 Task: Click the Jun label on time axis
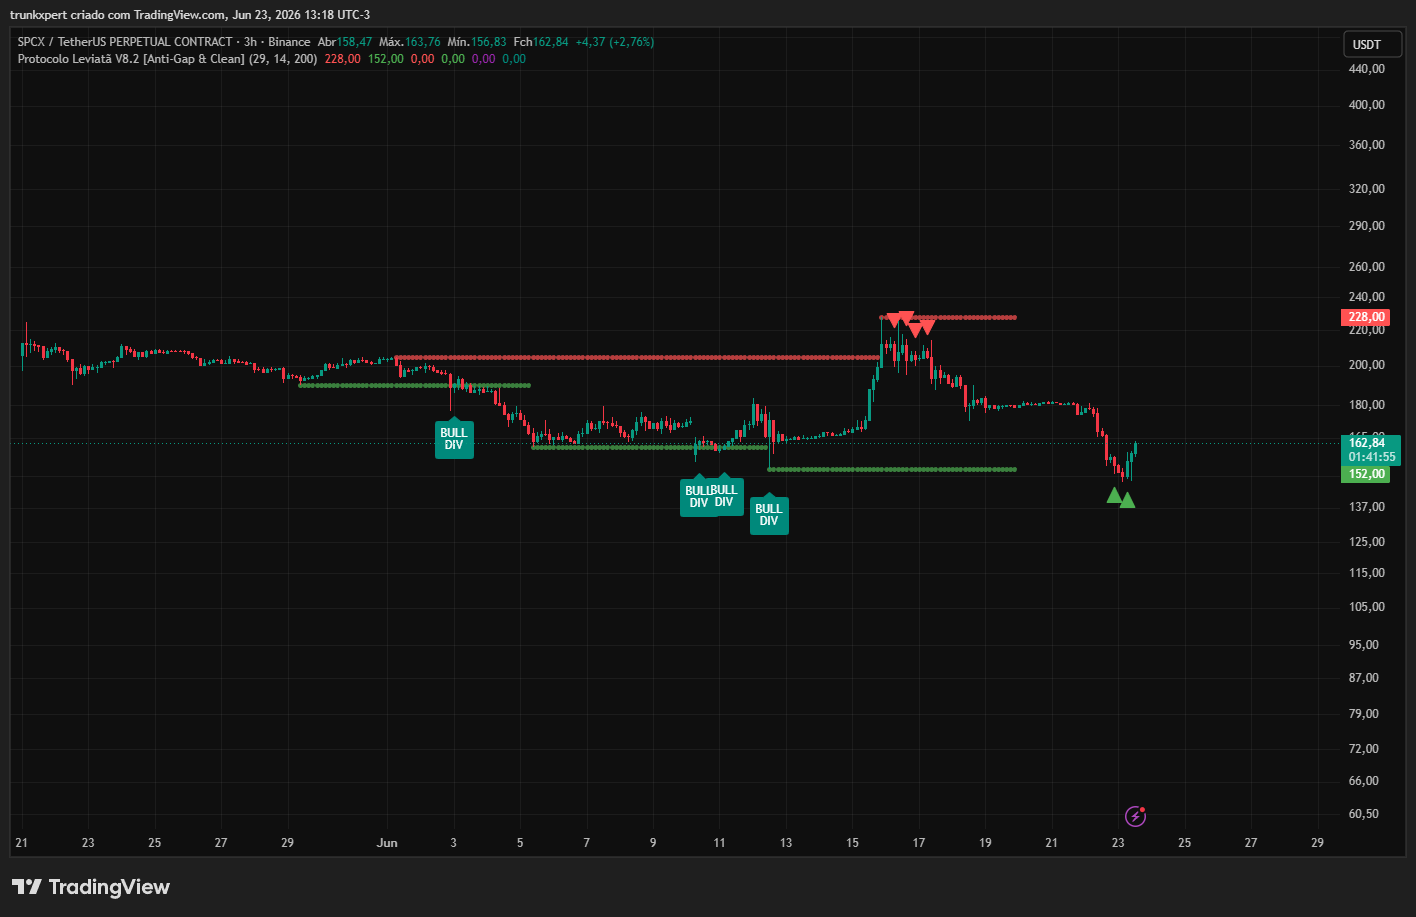pyautogui.click(x=387, y=843)
